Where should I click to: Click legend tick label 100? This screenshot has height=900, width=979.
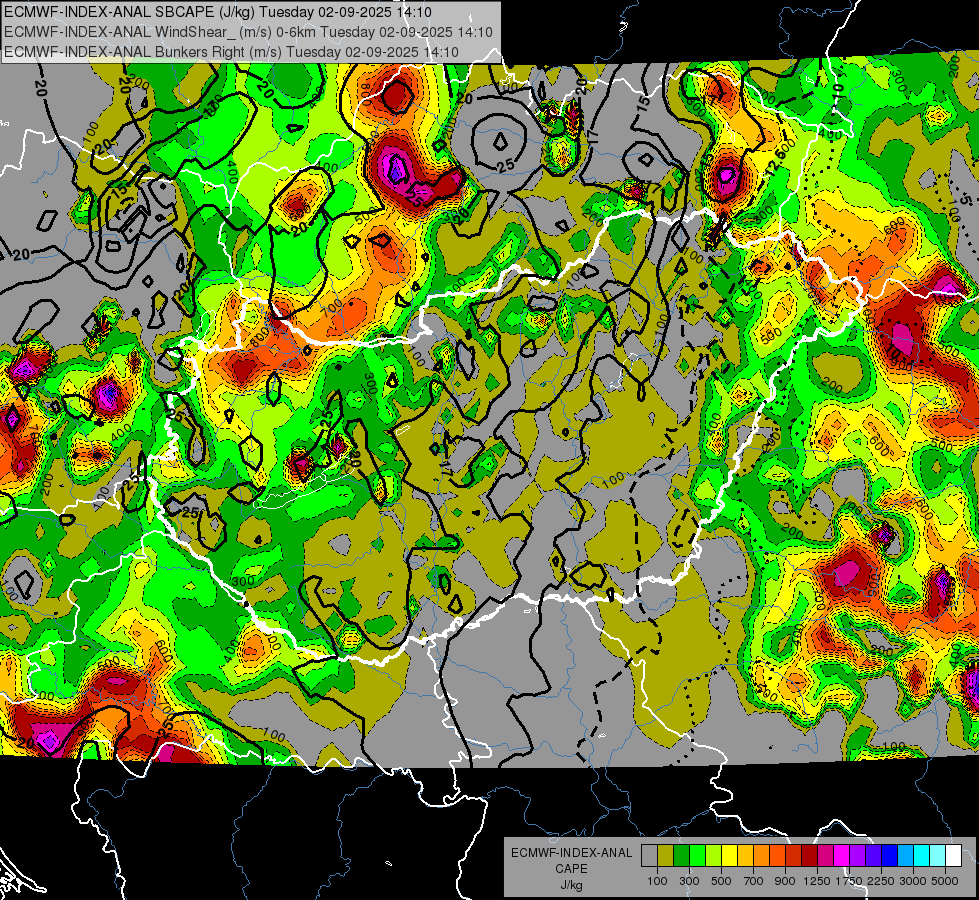(657, 881)
